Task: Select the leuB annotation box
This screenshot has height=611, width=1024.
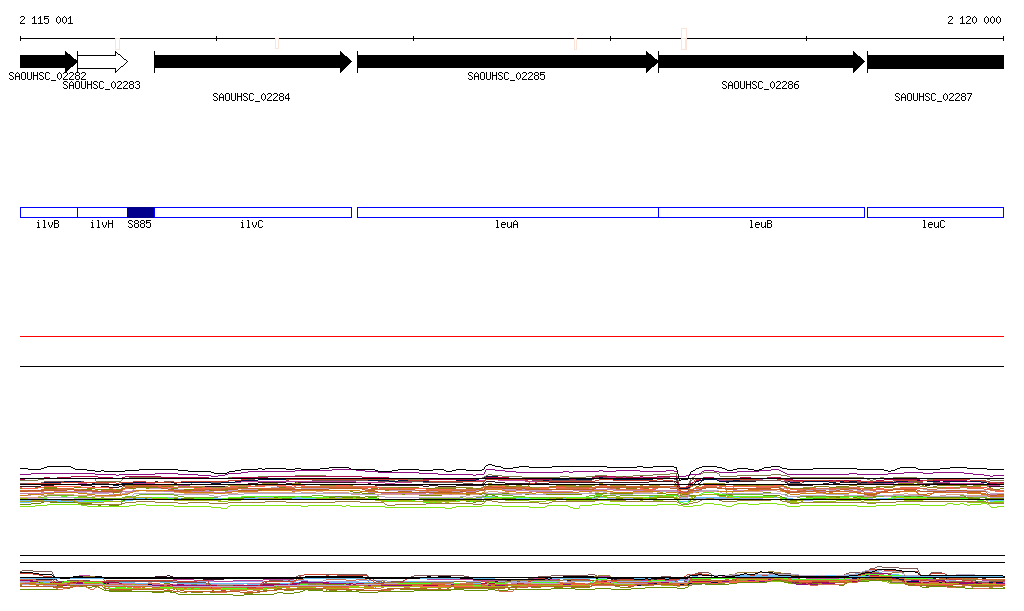Action: [761, 212]
